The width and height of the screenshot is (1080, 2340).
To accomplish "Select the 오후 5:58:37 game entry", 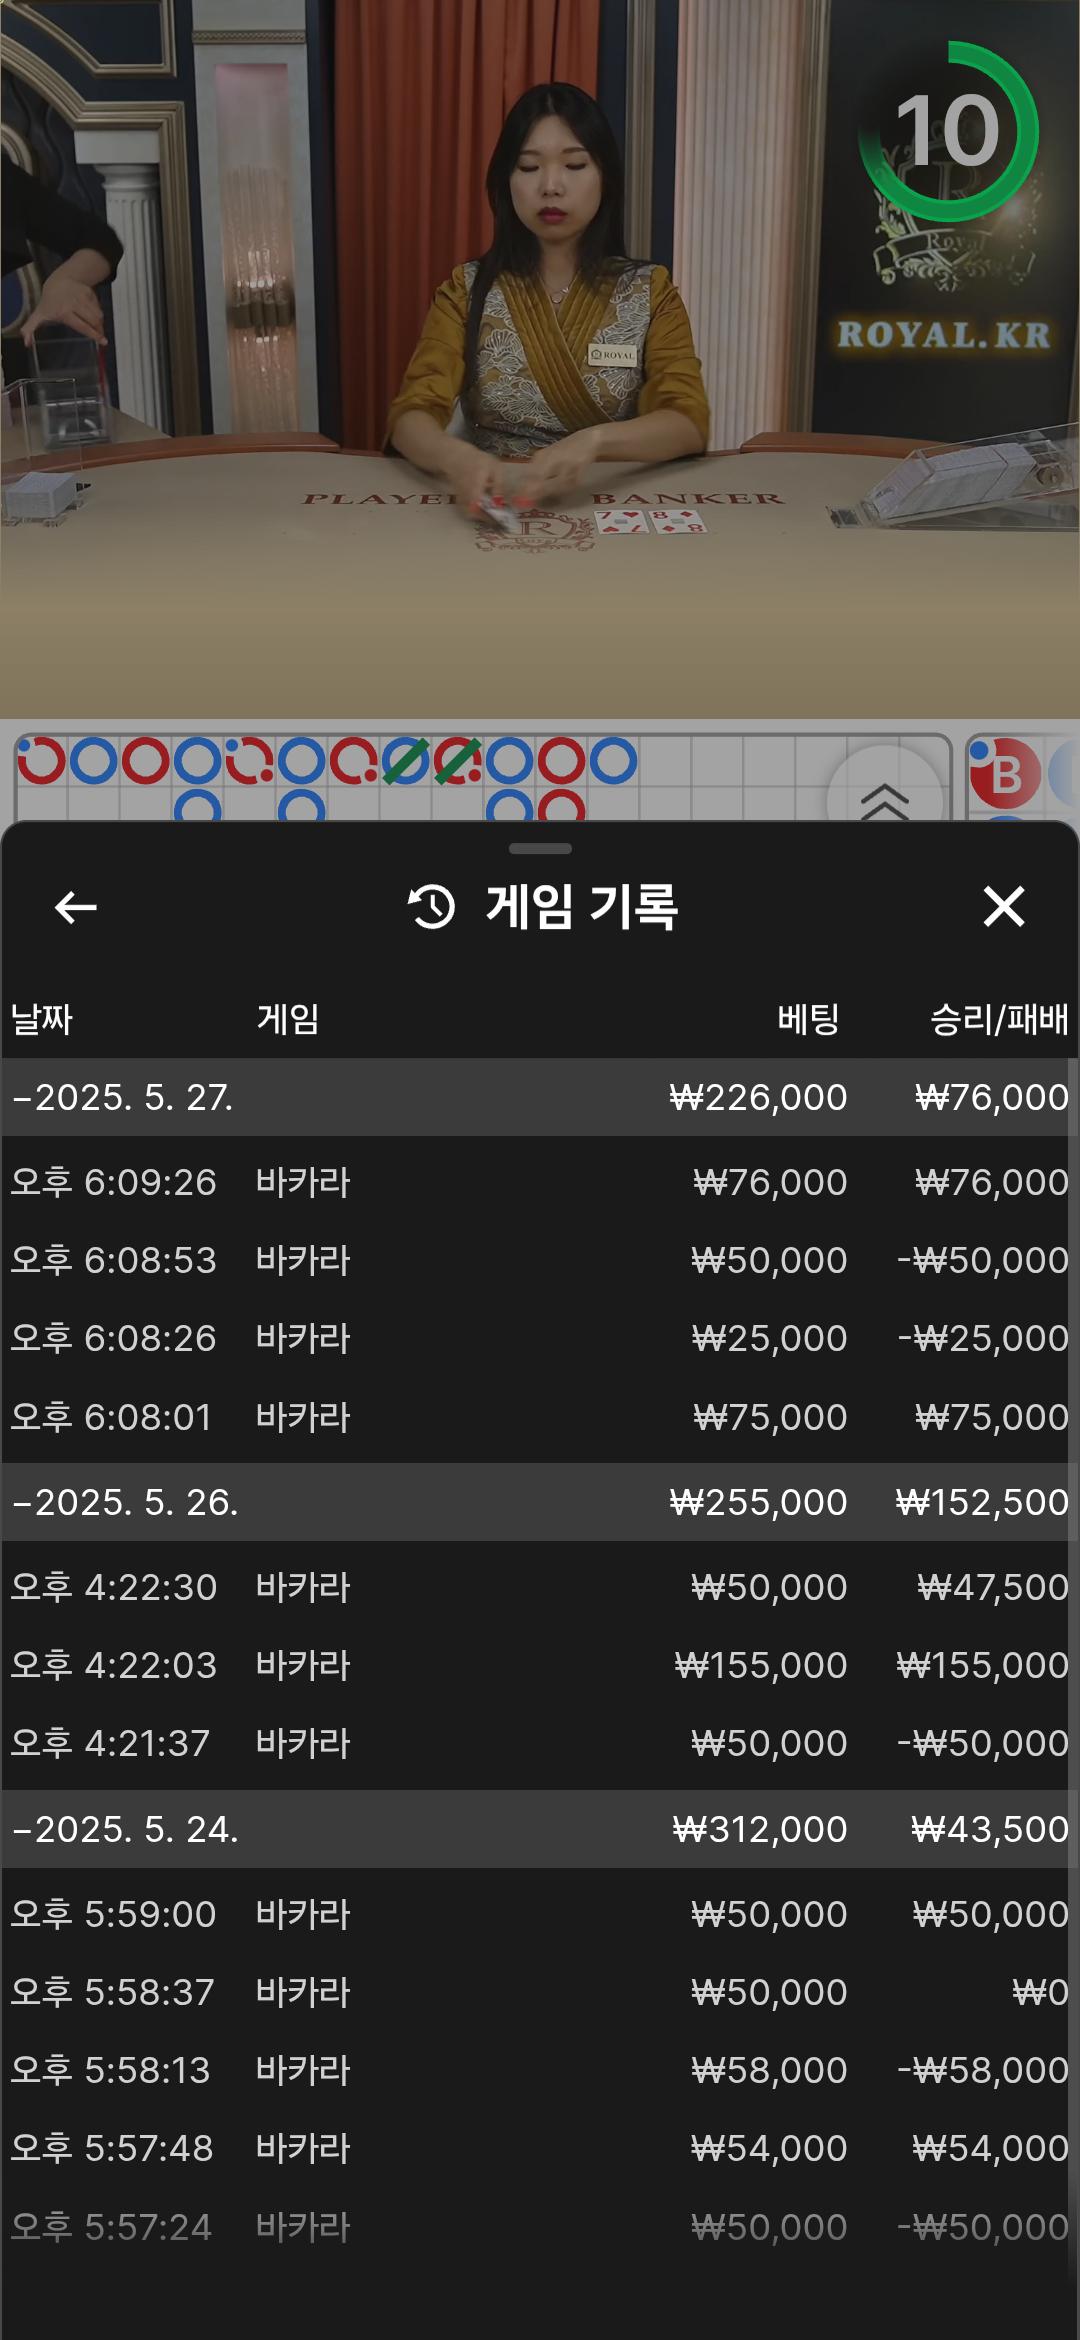I will tap(540, 1992).
